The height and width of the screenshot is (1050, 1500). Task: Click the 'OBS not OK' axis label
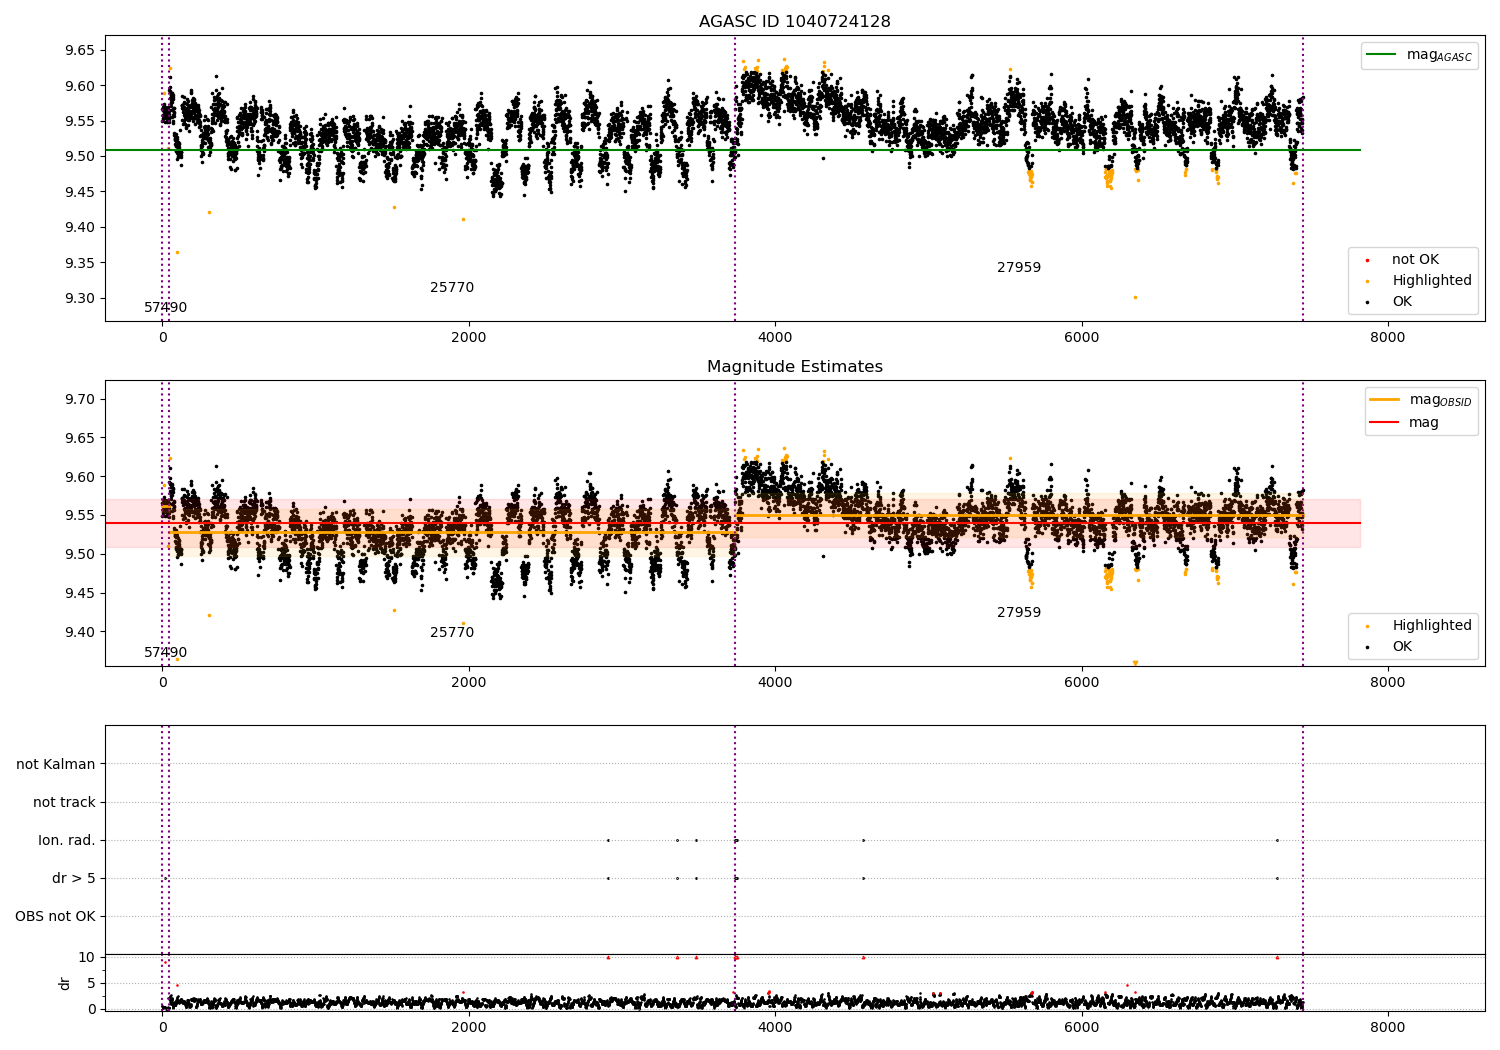(x=55, y=916)
